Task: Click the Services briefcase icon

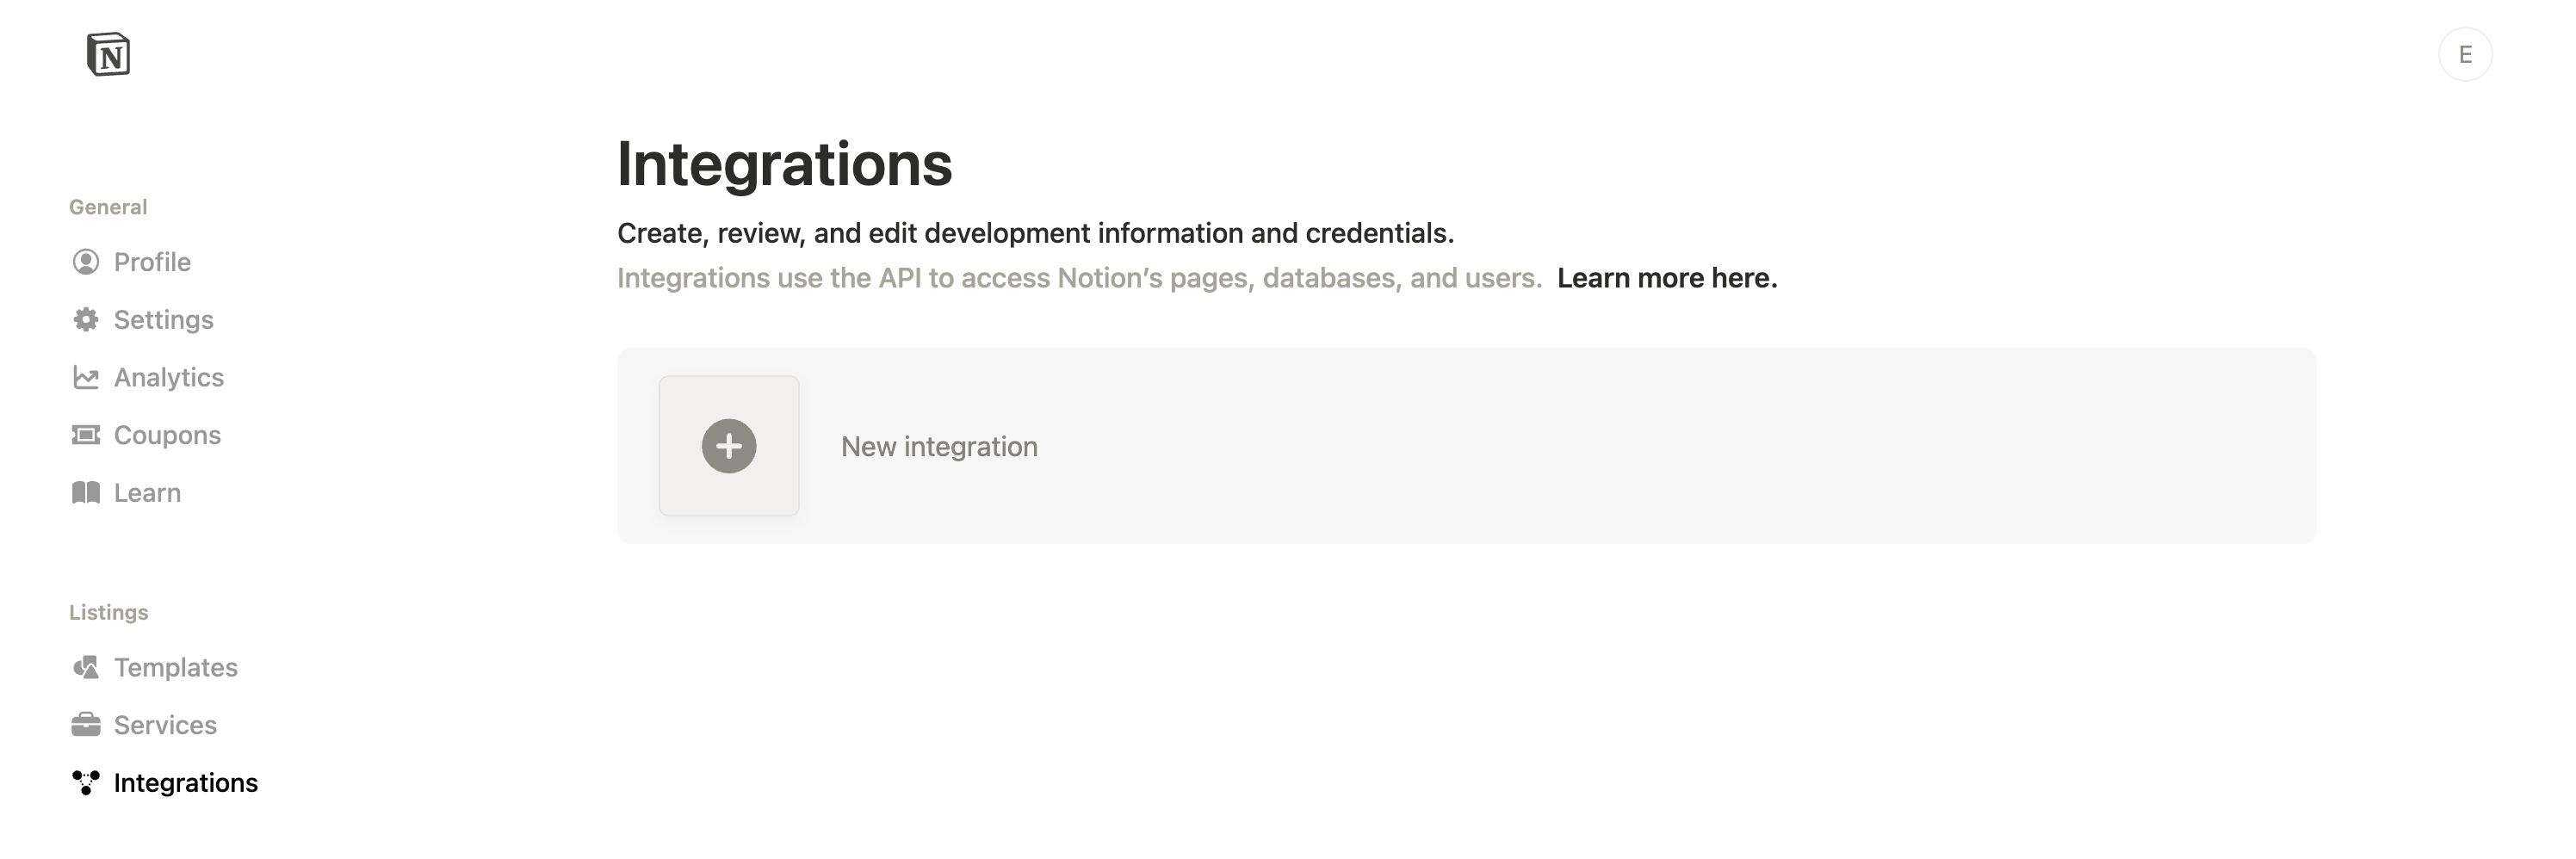Action: (86, 725)
